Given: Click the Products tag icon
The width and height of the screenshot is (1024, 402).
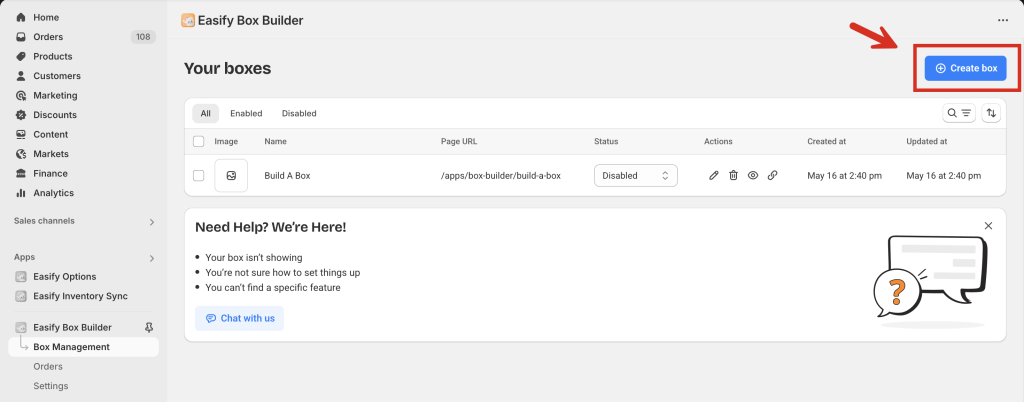Looking at the screenshot, I should [21, 57].
